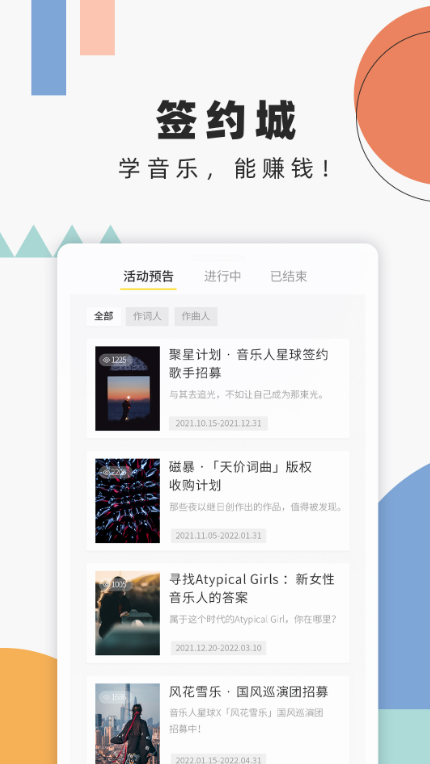Filter by 作词人
The width and height of the screenshot is (430, 764).
[x=147, y=316]
